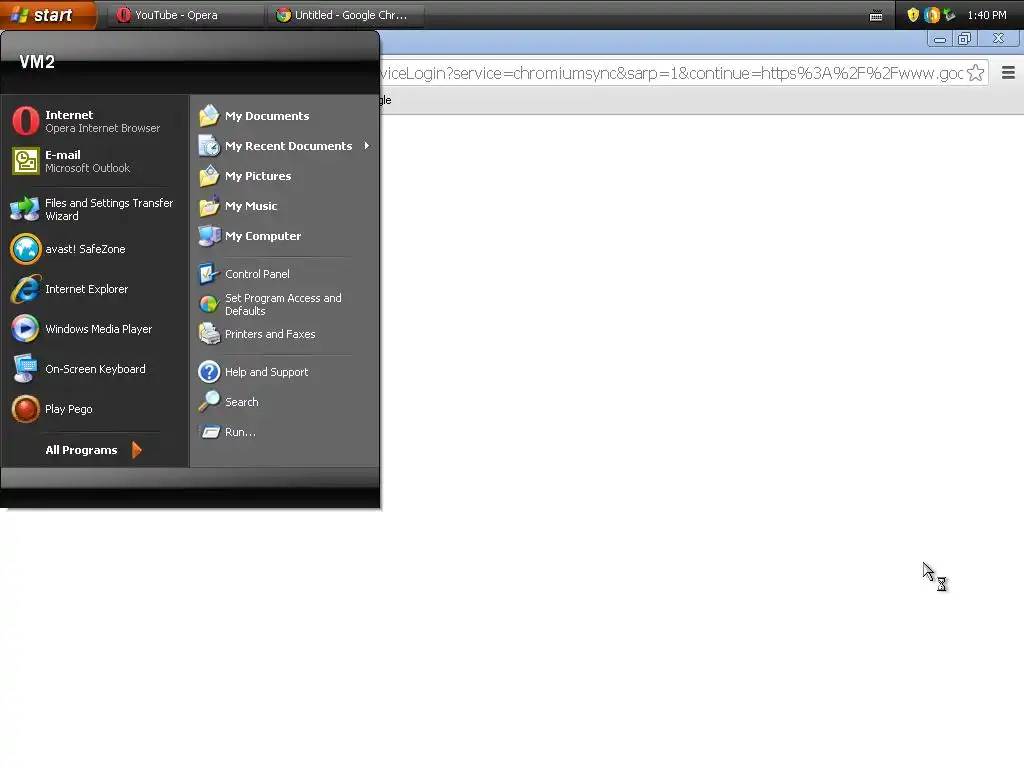Image resolution: width=1024 pixels, height=768 pixels.
Task: Open My Documents folder icon
Action: click(209, 116)
